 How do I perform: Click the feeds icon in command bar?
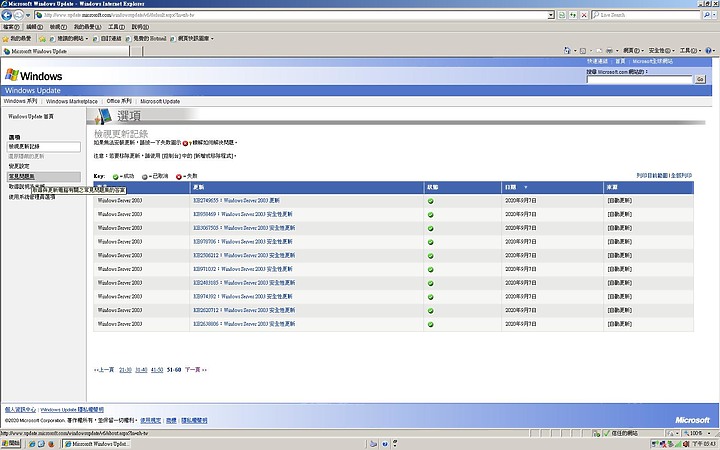click(583, 51)
